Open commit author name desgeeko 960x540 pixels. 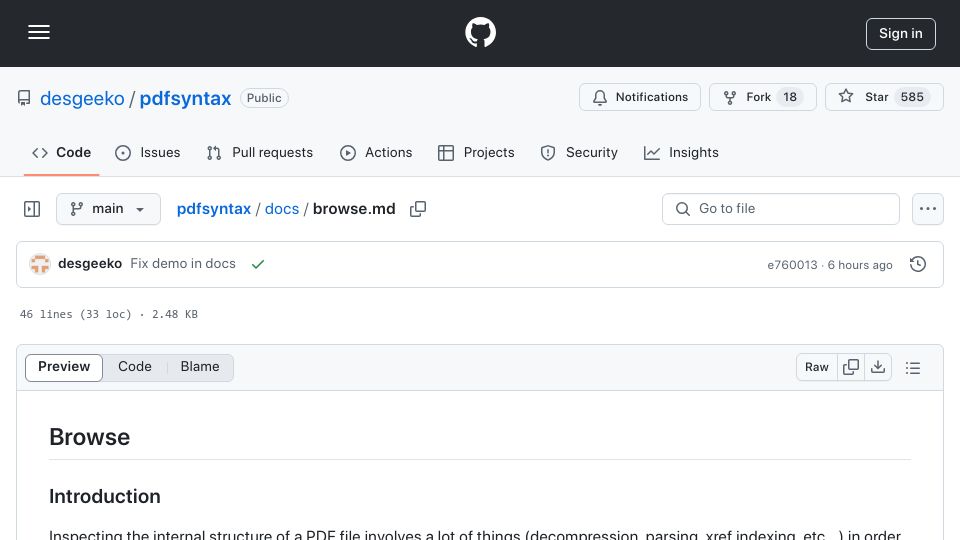(x=90, y=263)
